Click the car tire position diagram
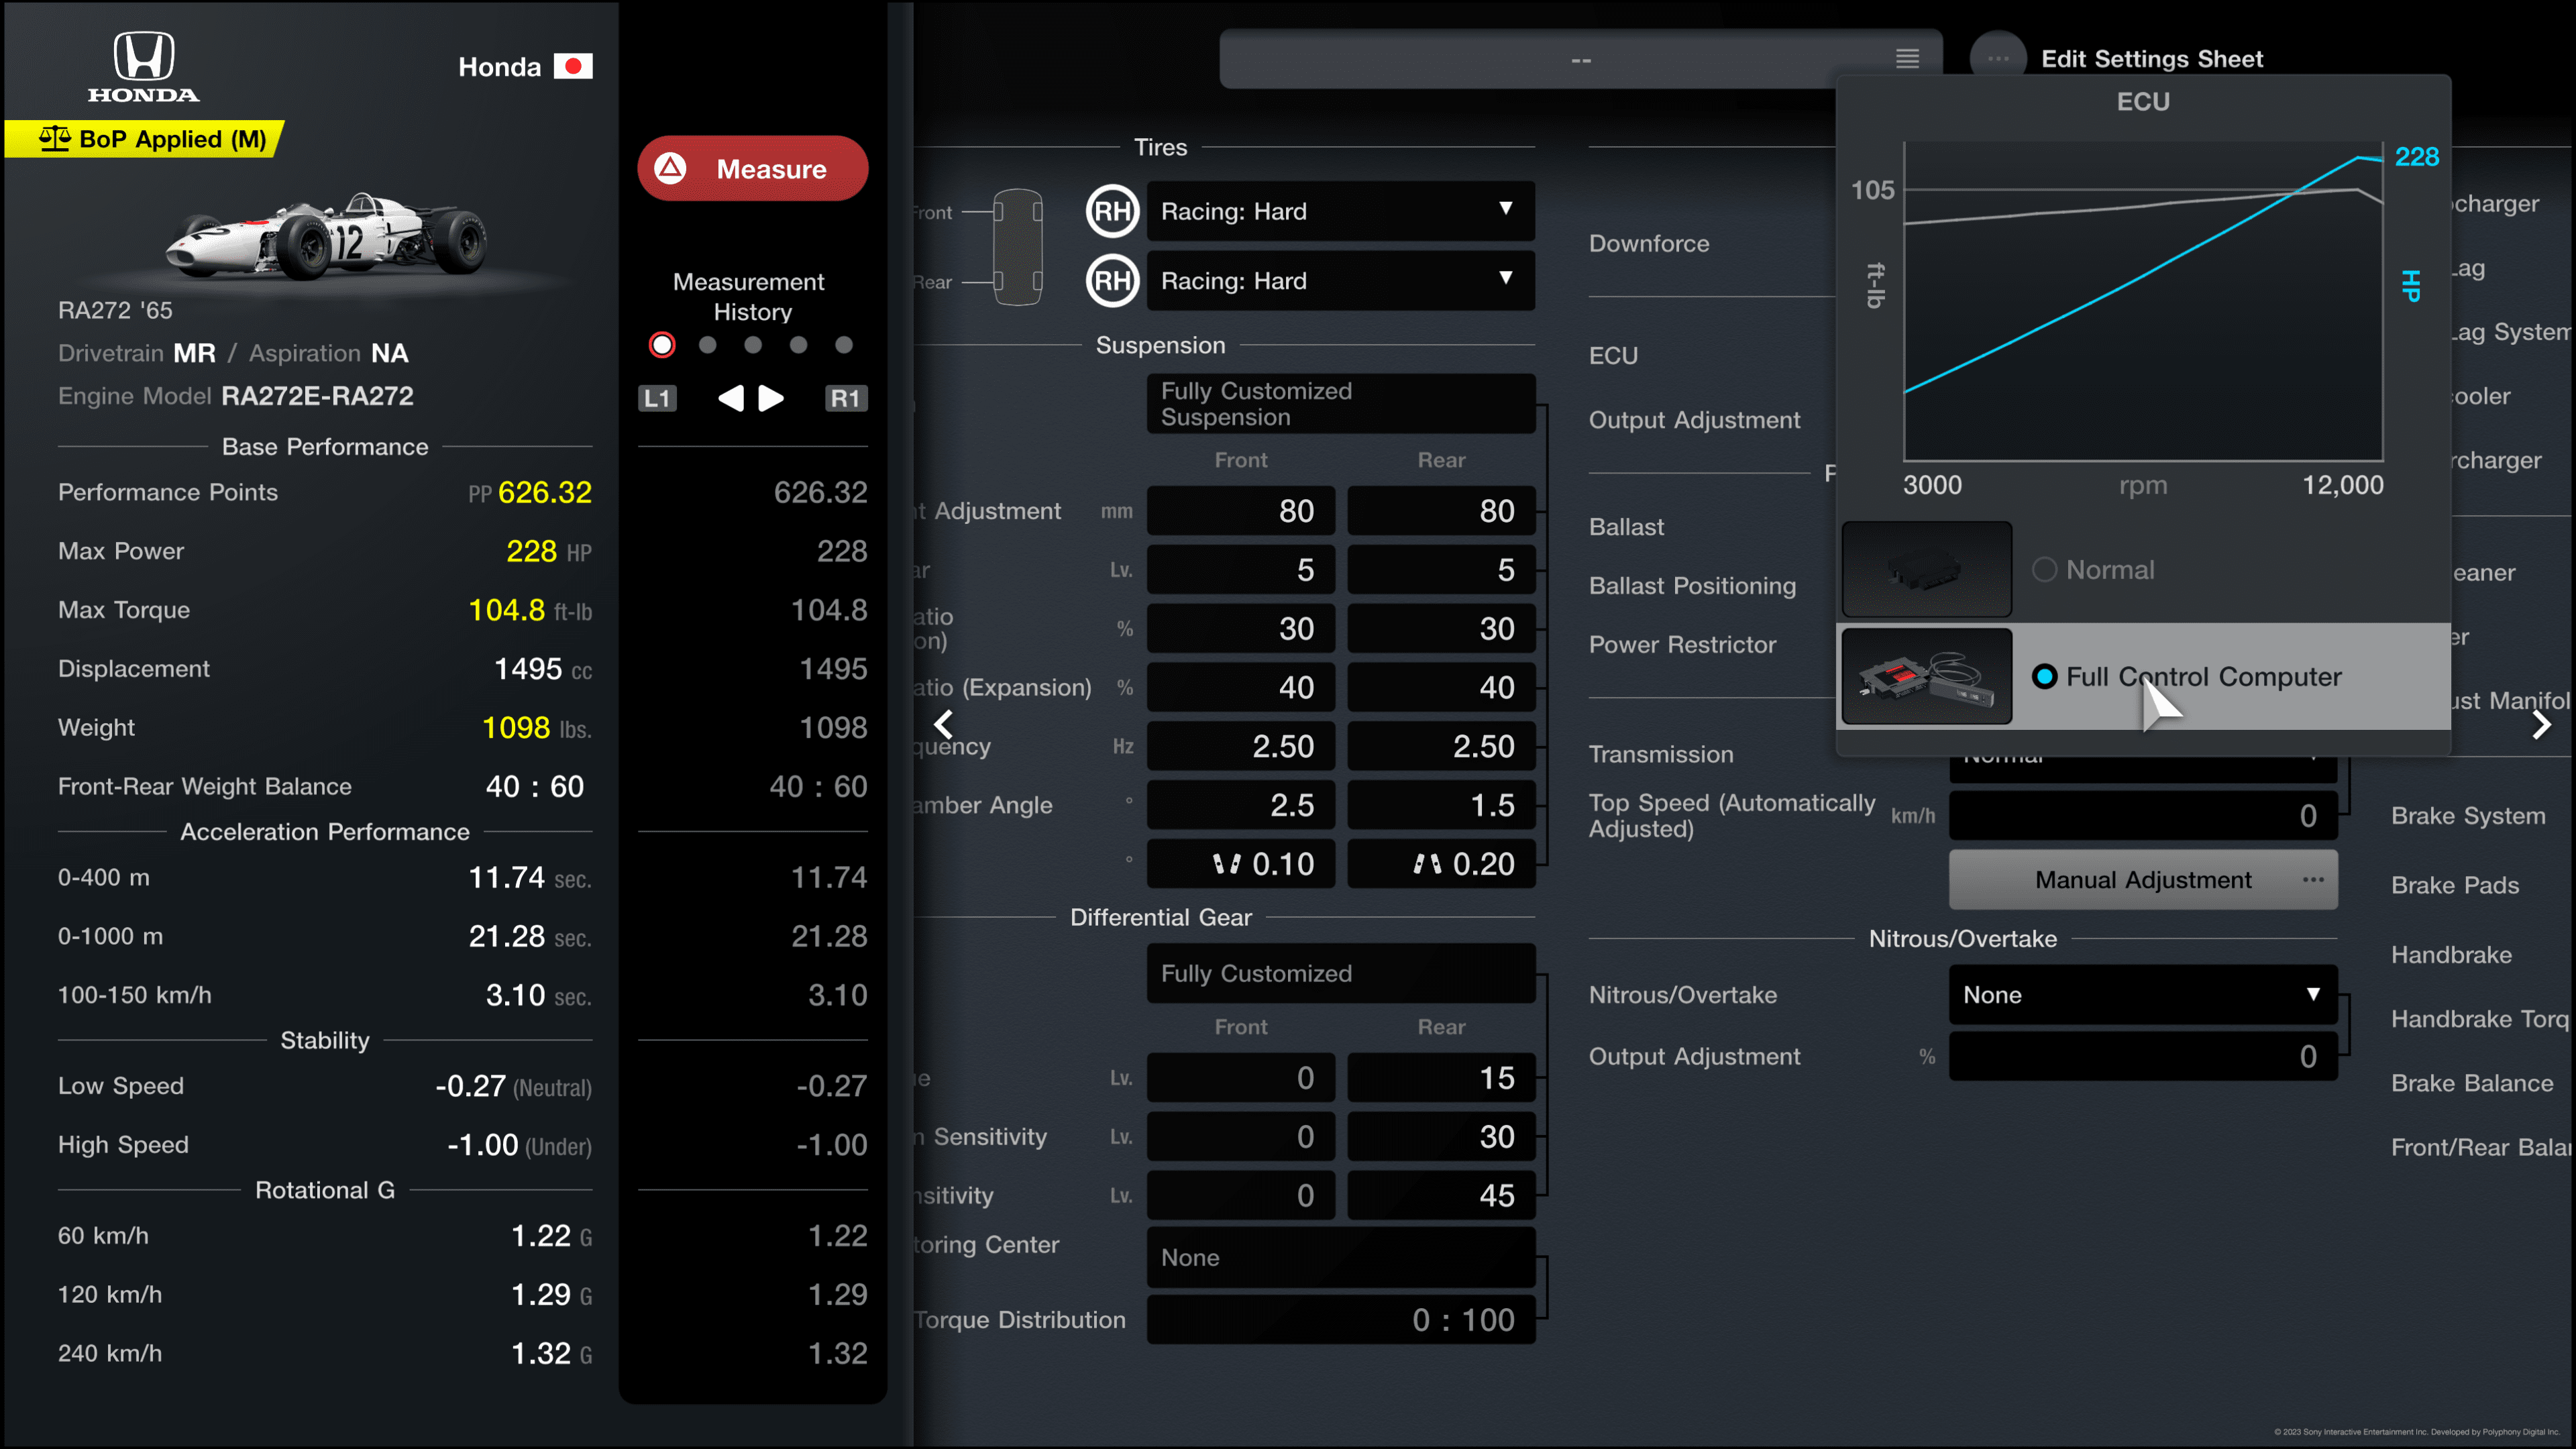 click(x=1017, y=246)
